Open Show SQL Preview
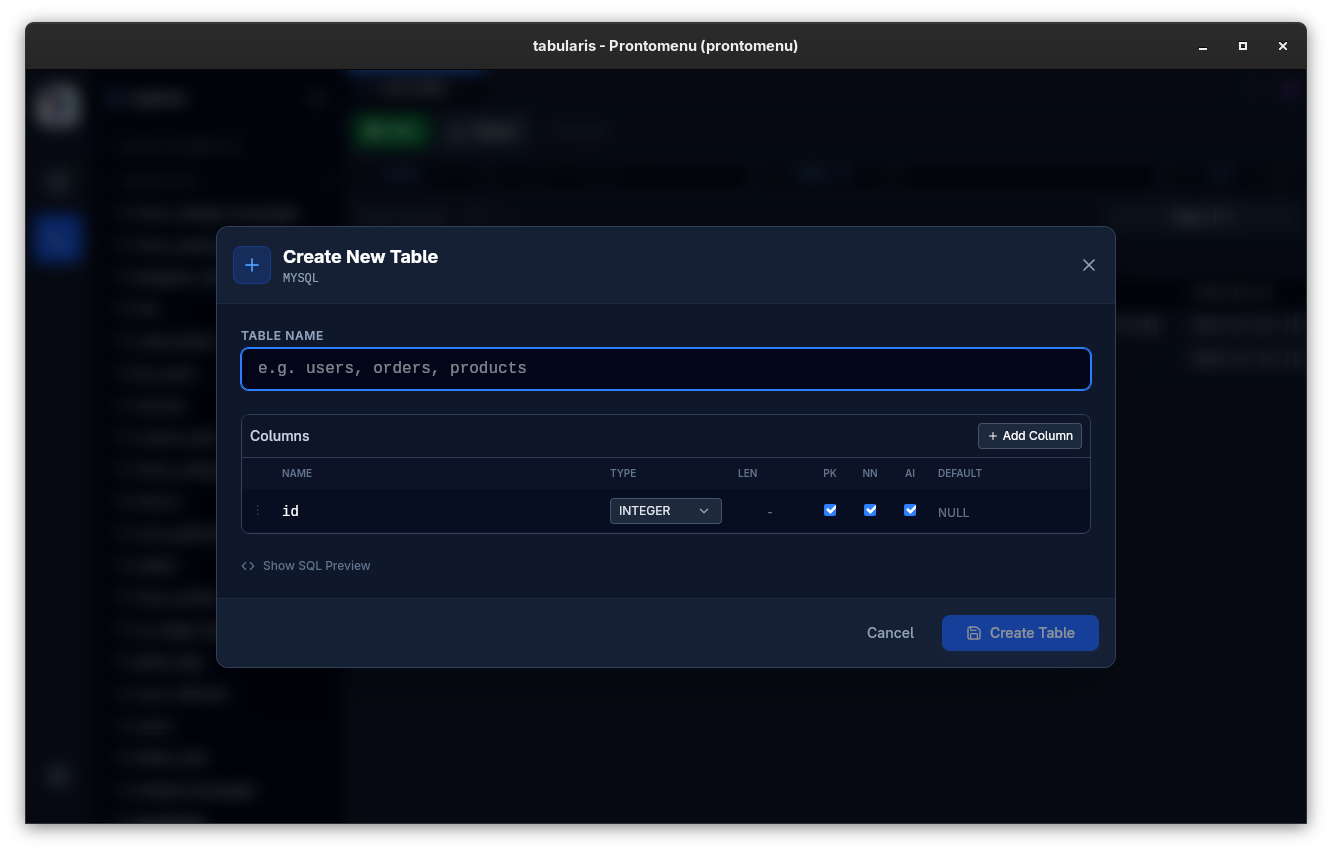Viewport: 1332px width, 852px height. click(316, 565)
